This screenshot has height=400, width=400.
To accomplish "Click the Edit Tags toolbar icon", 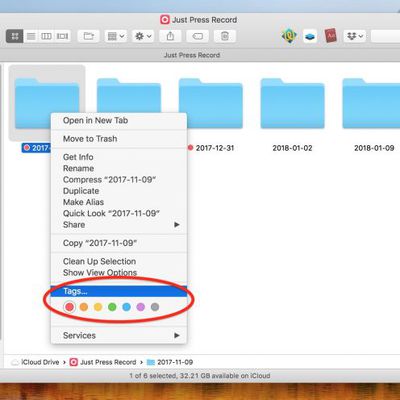I will click(x=198, y=36).
